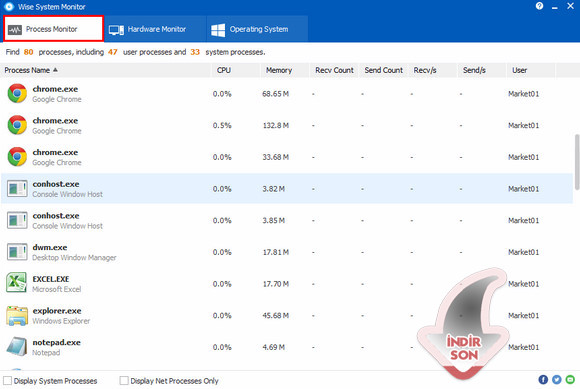The image size is (580, 389).
Task: Sort by Send/s column header
Action: pos(482,70)
